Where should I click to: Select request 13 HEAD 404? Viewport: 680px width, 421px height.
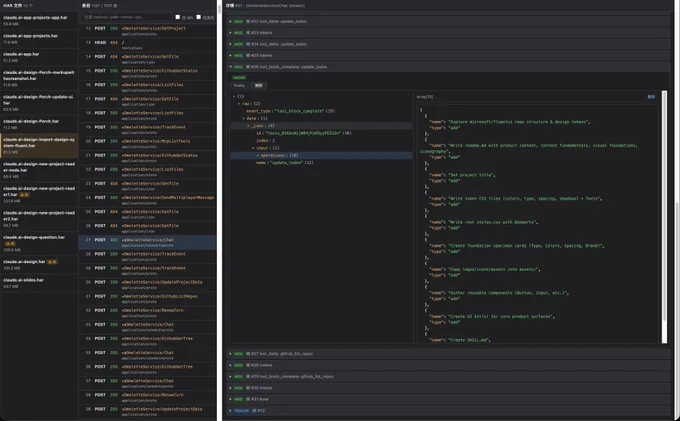[147, 45]
